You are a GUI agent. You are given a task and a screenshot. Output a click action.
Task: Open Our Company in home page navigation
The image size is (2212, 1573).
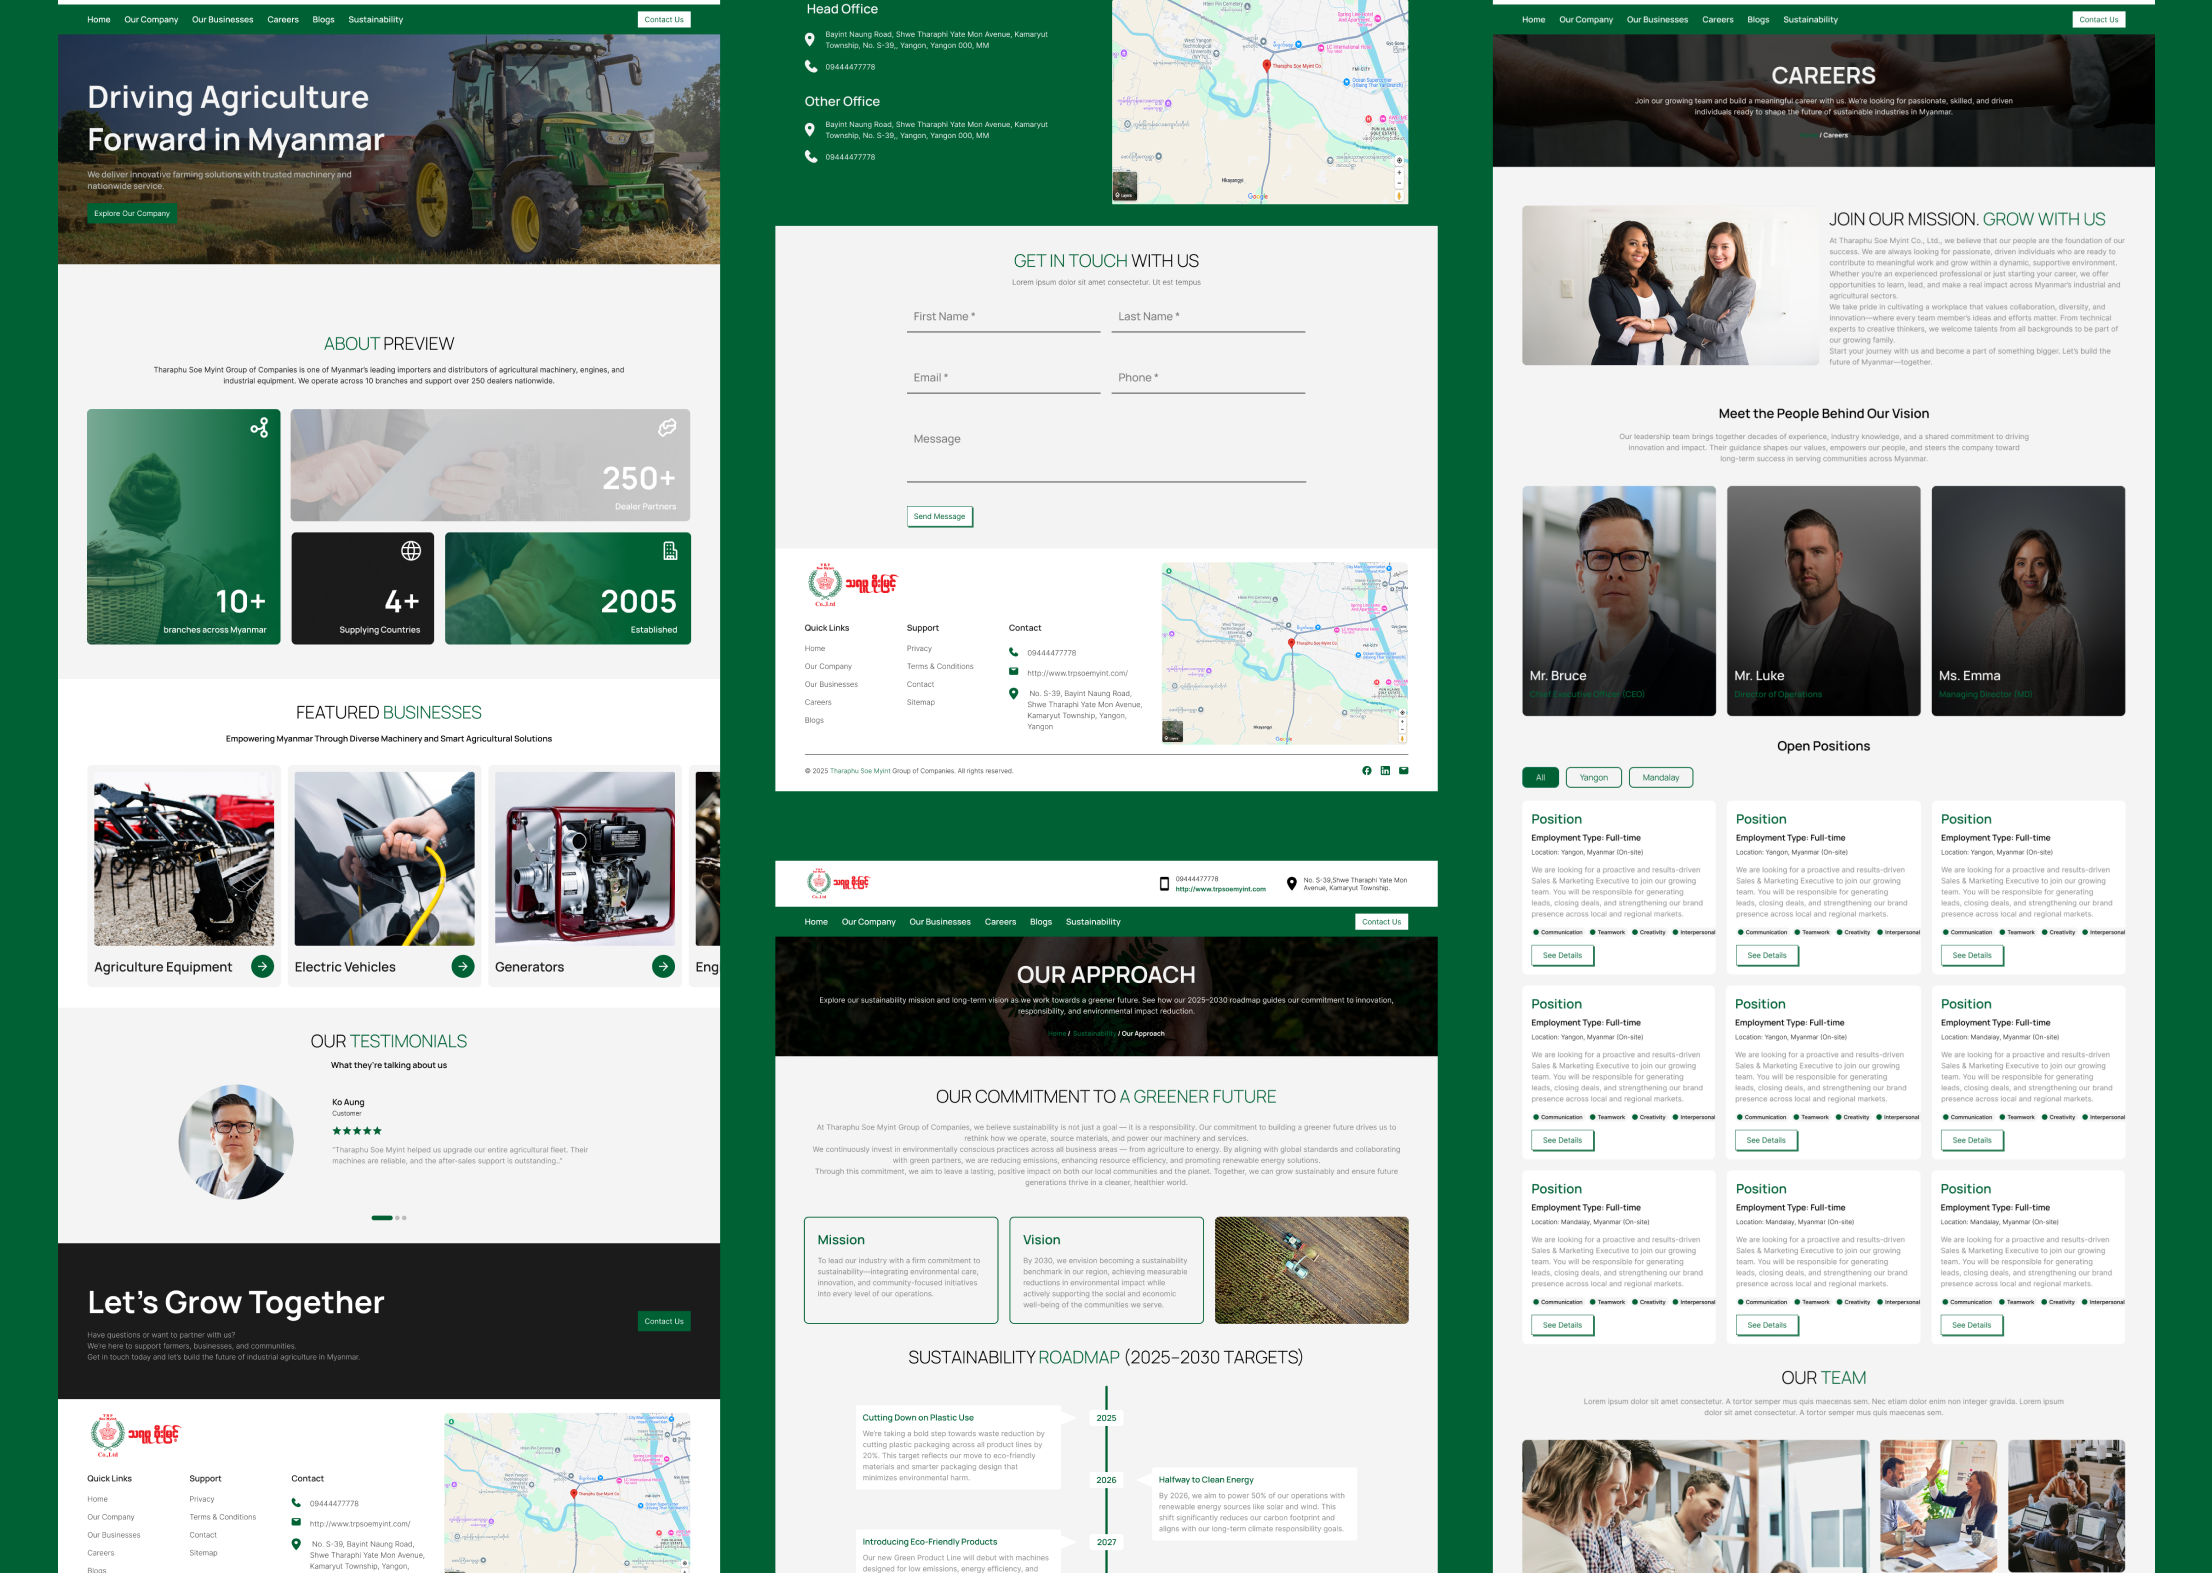point(151,19)
